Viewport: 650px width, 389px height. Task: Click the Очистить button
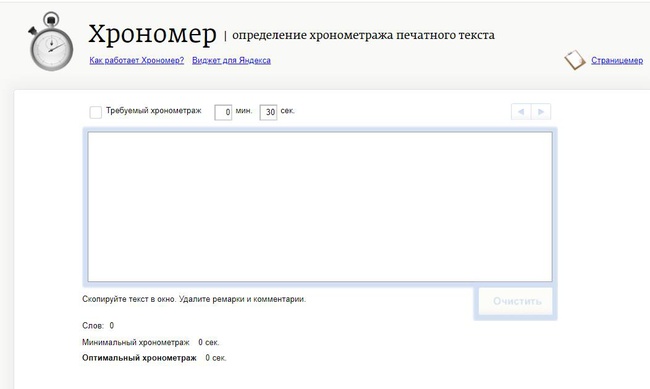pos(517,301)
